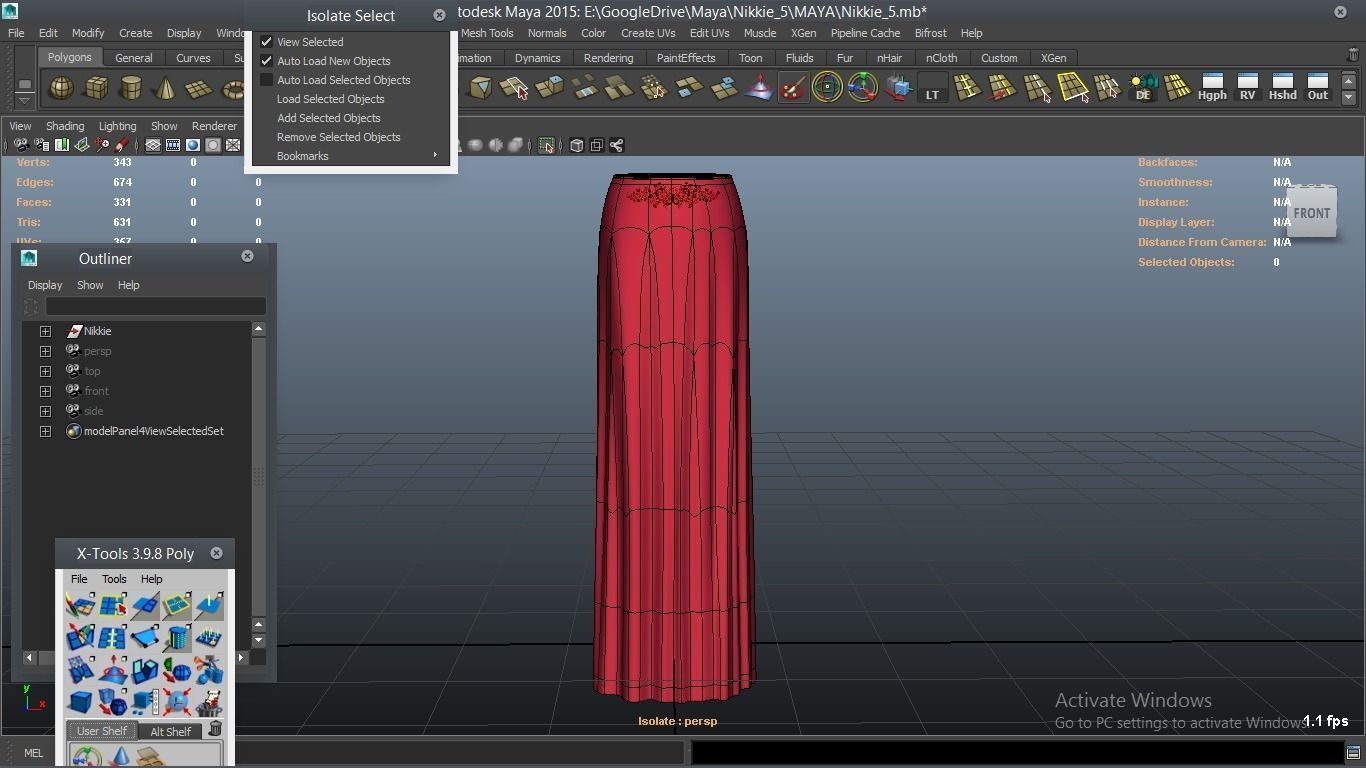Image resolution: width=1366 pixels, height=768 pixels.
Task: Click the Outliner horizontal scrollbar right arrow
Action: coord(241,657)
